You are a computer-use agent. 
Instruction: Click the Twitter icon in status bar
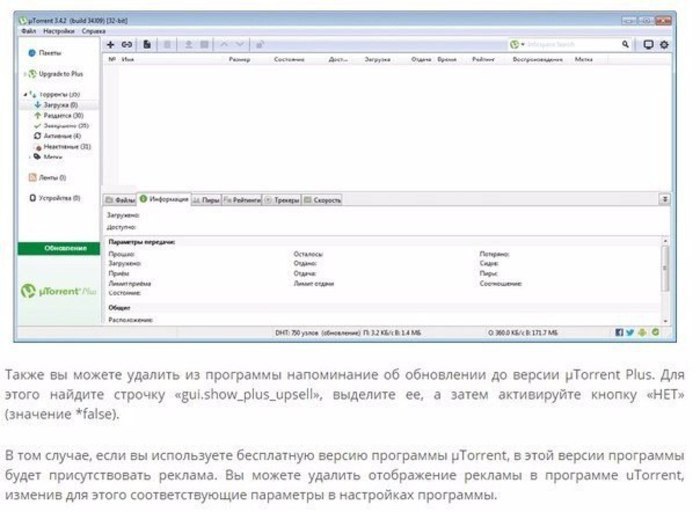pos(630,333)
